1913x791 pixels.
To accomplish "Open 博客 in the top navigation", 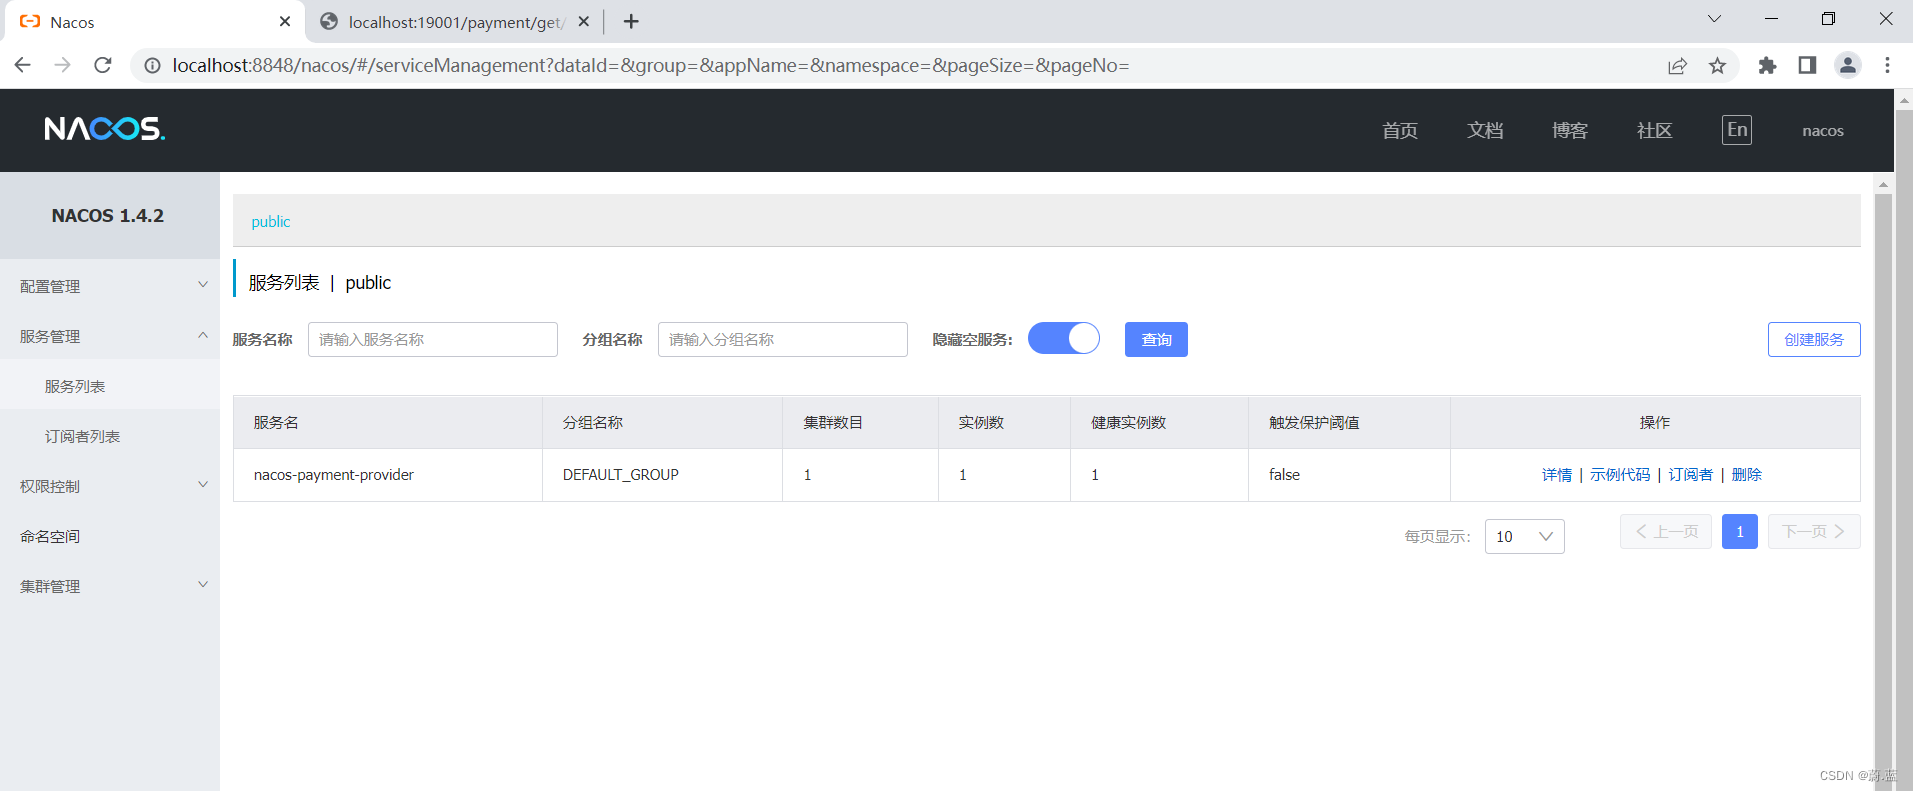I will pos(1570,131).
